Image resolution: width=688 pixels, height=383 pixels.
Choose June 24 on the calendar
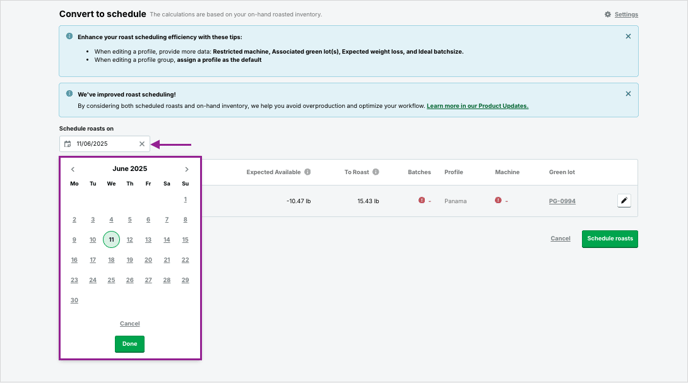[93, 280]
